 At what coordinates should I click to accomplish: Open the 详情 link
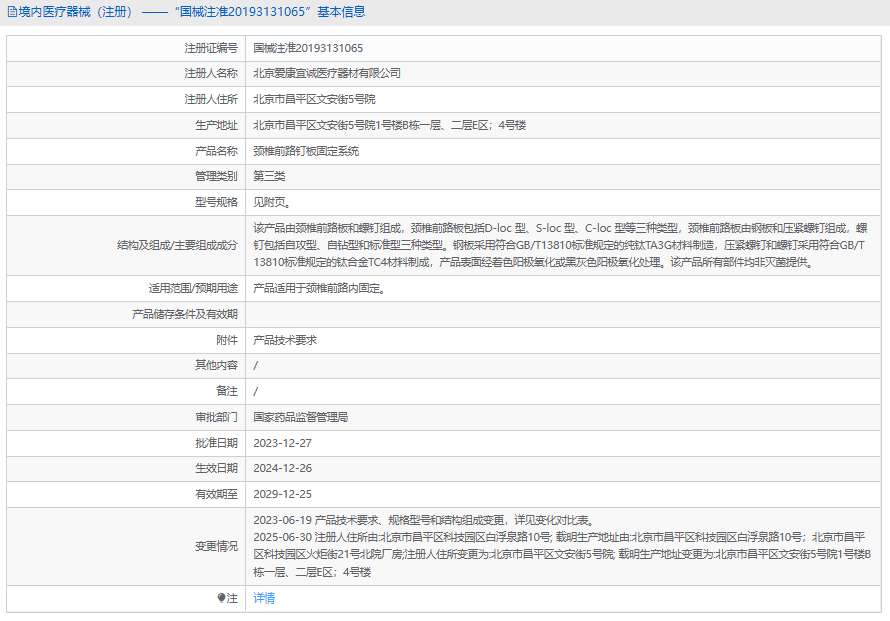point(264,598)
